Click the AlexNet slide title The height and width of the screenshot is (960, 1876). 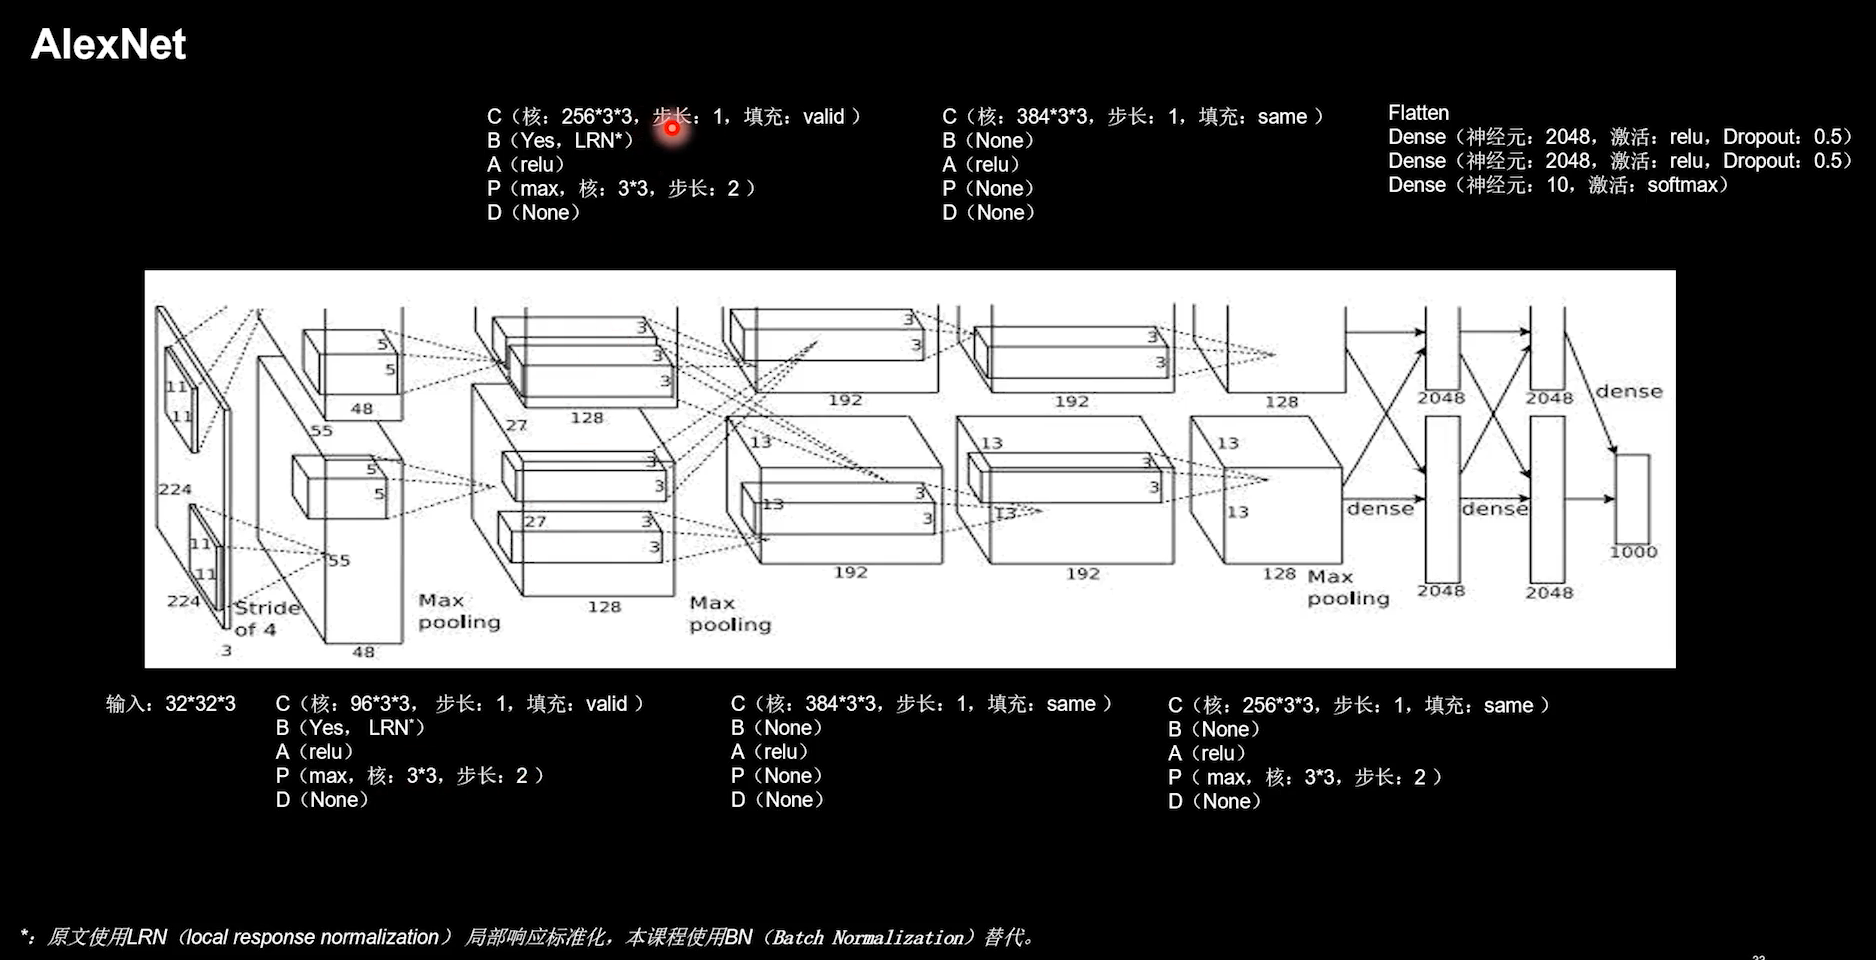coord(108,44)
